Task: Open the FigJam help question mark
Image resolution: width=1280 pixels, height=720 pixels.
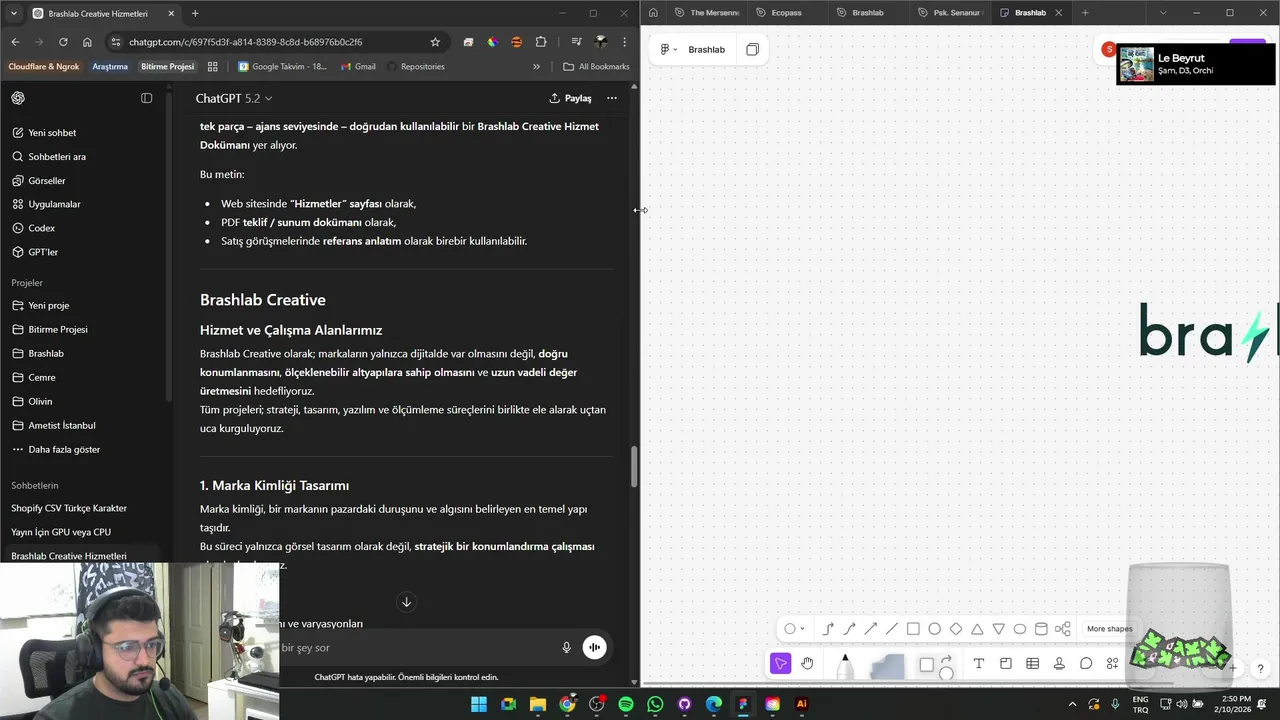Action: point(1260,668)
